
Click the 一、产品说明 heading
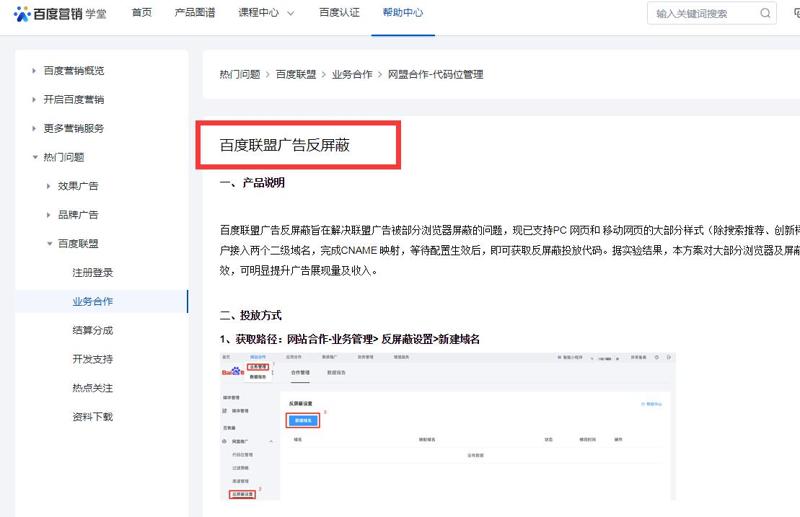pyautogui.click(x=252, y=183)
